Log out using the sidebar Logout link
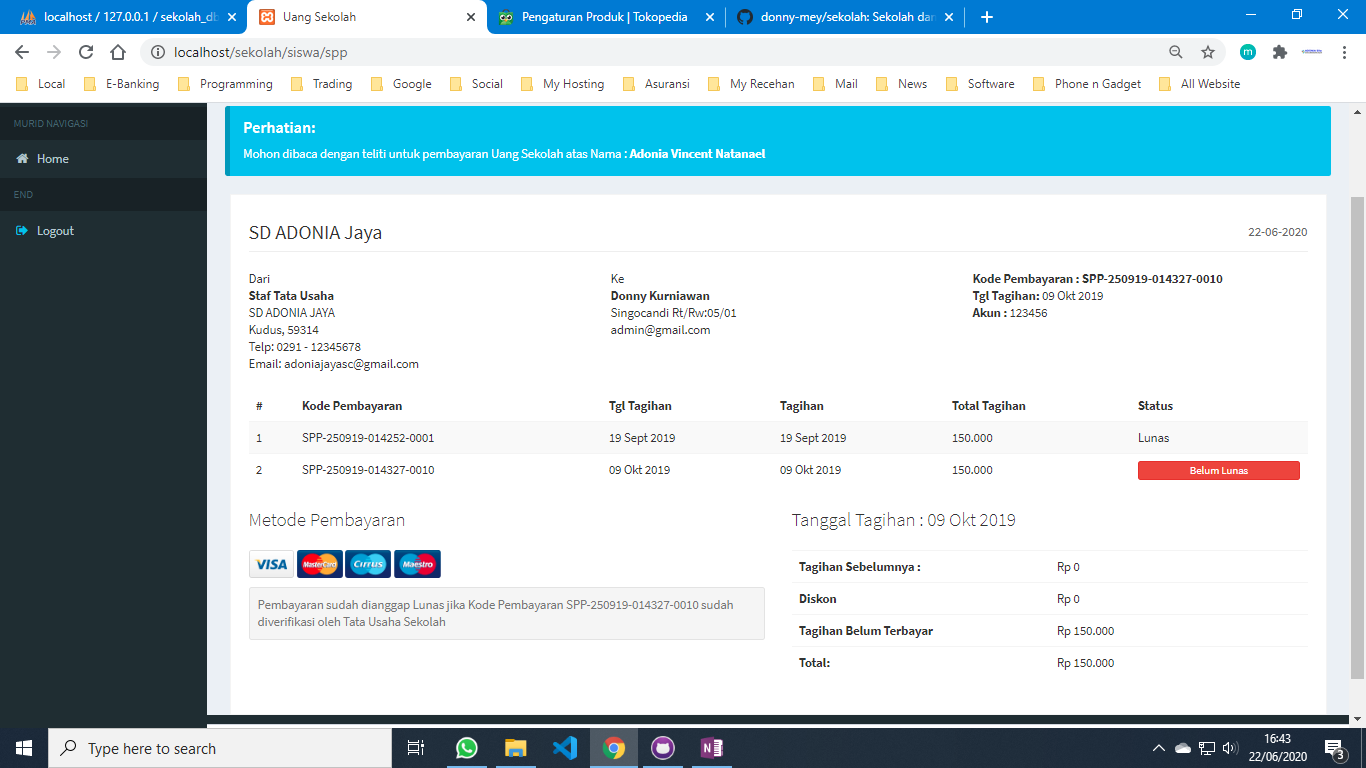The width and height of the screenshot is (1366, 768). coord(55,231)
